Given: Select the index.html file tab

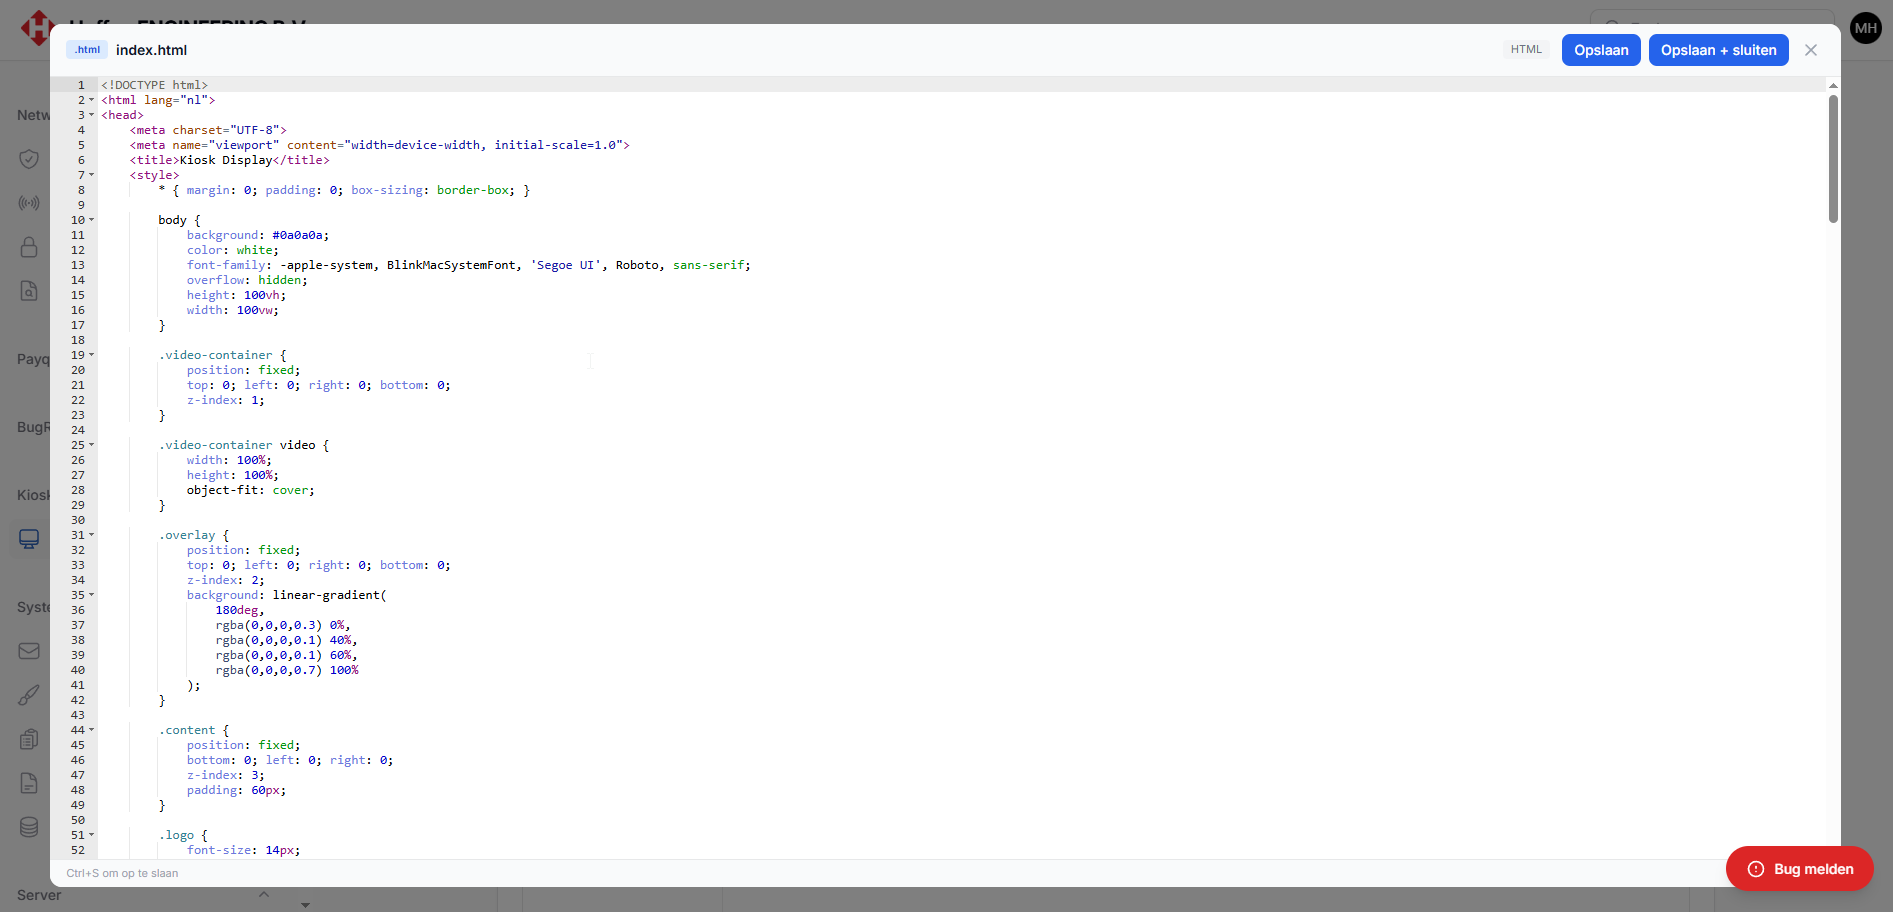Looking at the screenshot, I should [x=152, y=49].
